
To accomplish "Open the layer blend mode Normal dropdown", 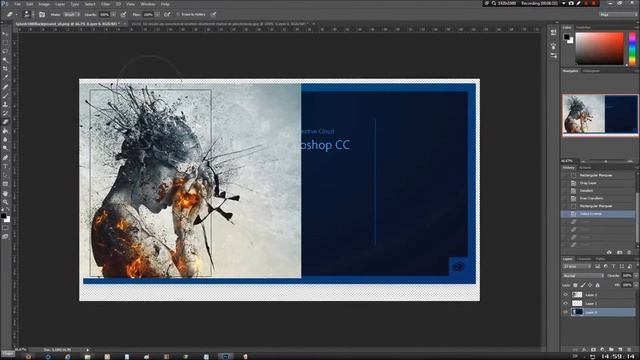I will pyautogui.click(x=584, y=276).
